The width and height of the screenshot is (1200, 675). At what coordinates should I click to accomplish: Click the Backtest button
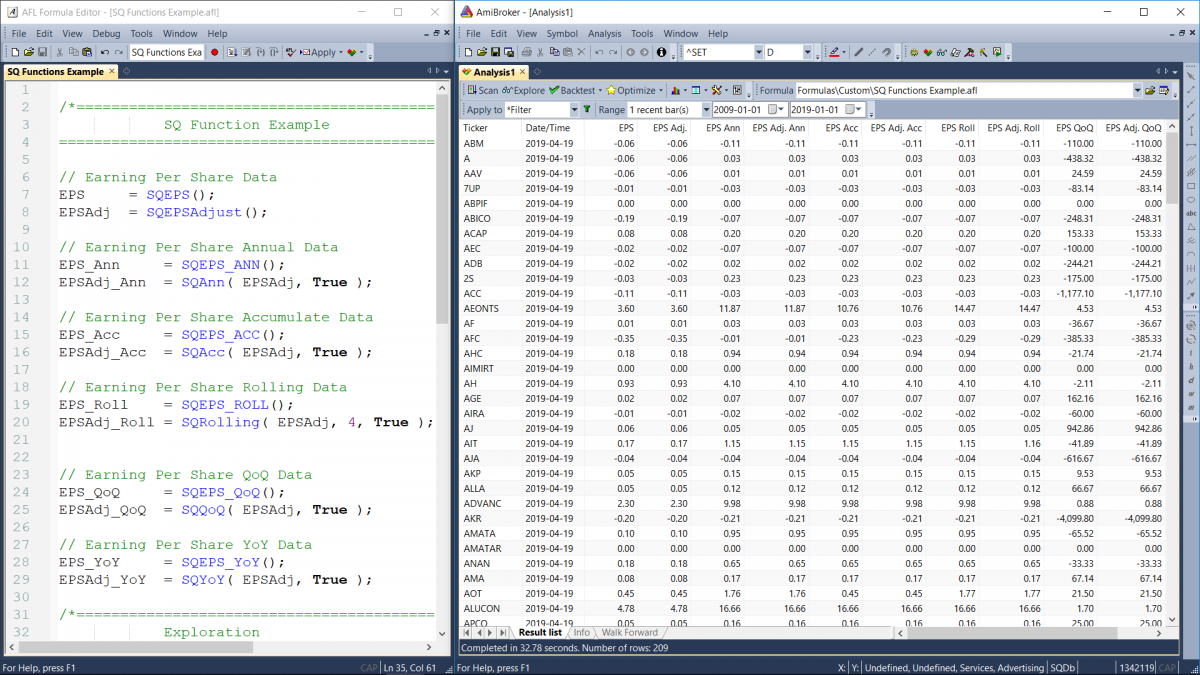coord(572,90)
